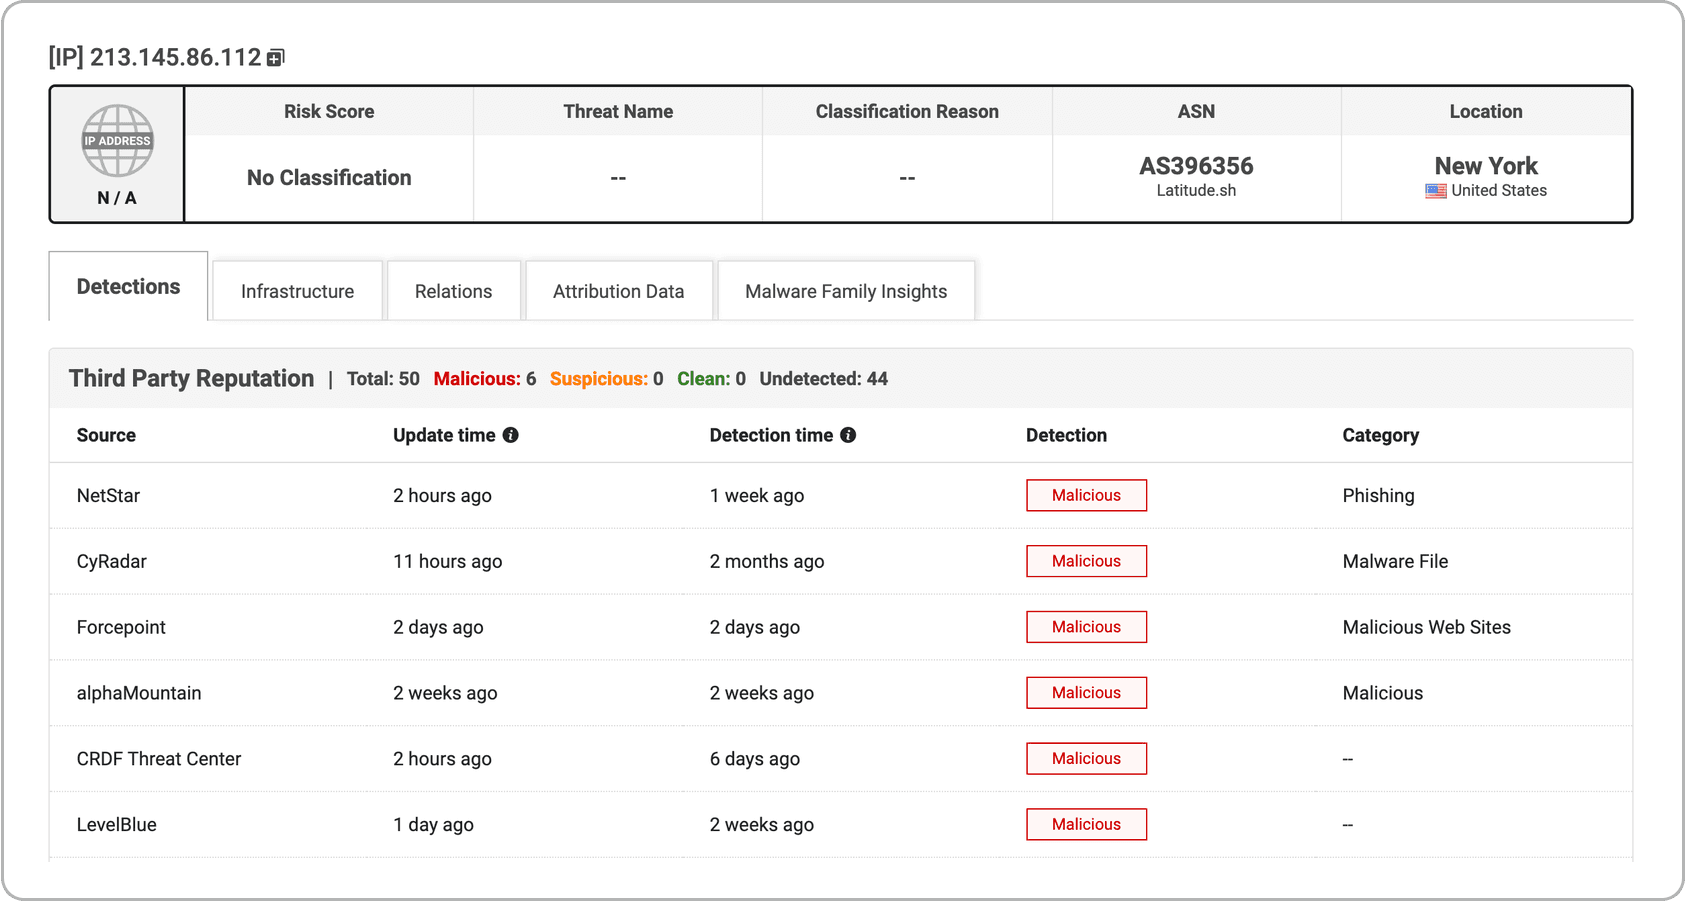
Task: Click the Malicious badge in LevelBlue row
Action: click(1086, 824)
